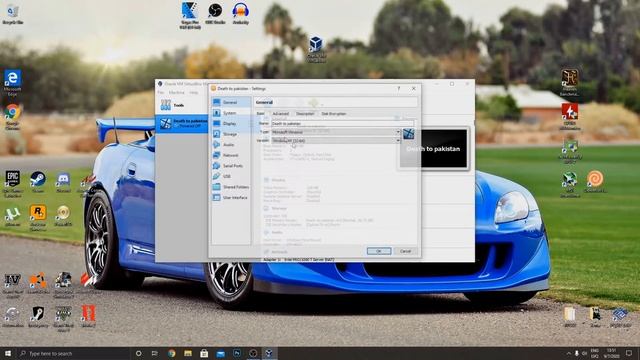Open the Audacity desktop icon
This screenshot has height=360, width=640.
[x=240, y=13]
